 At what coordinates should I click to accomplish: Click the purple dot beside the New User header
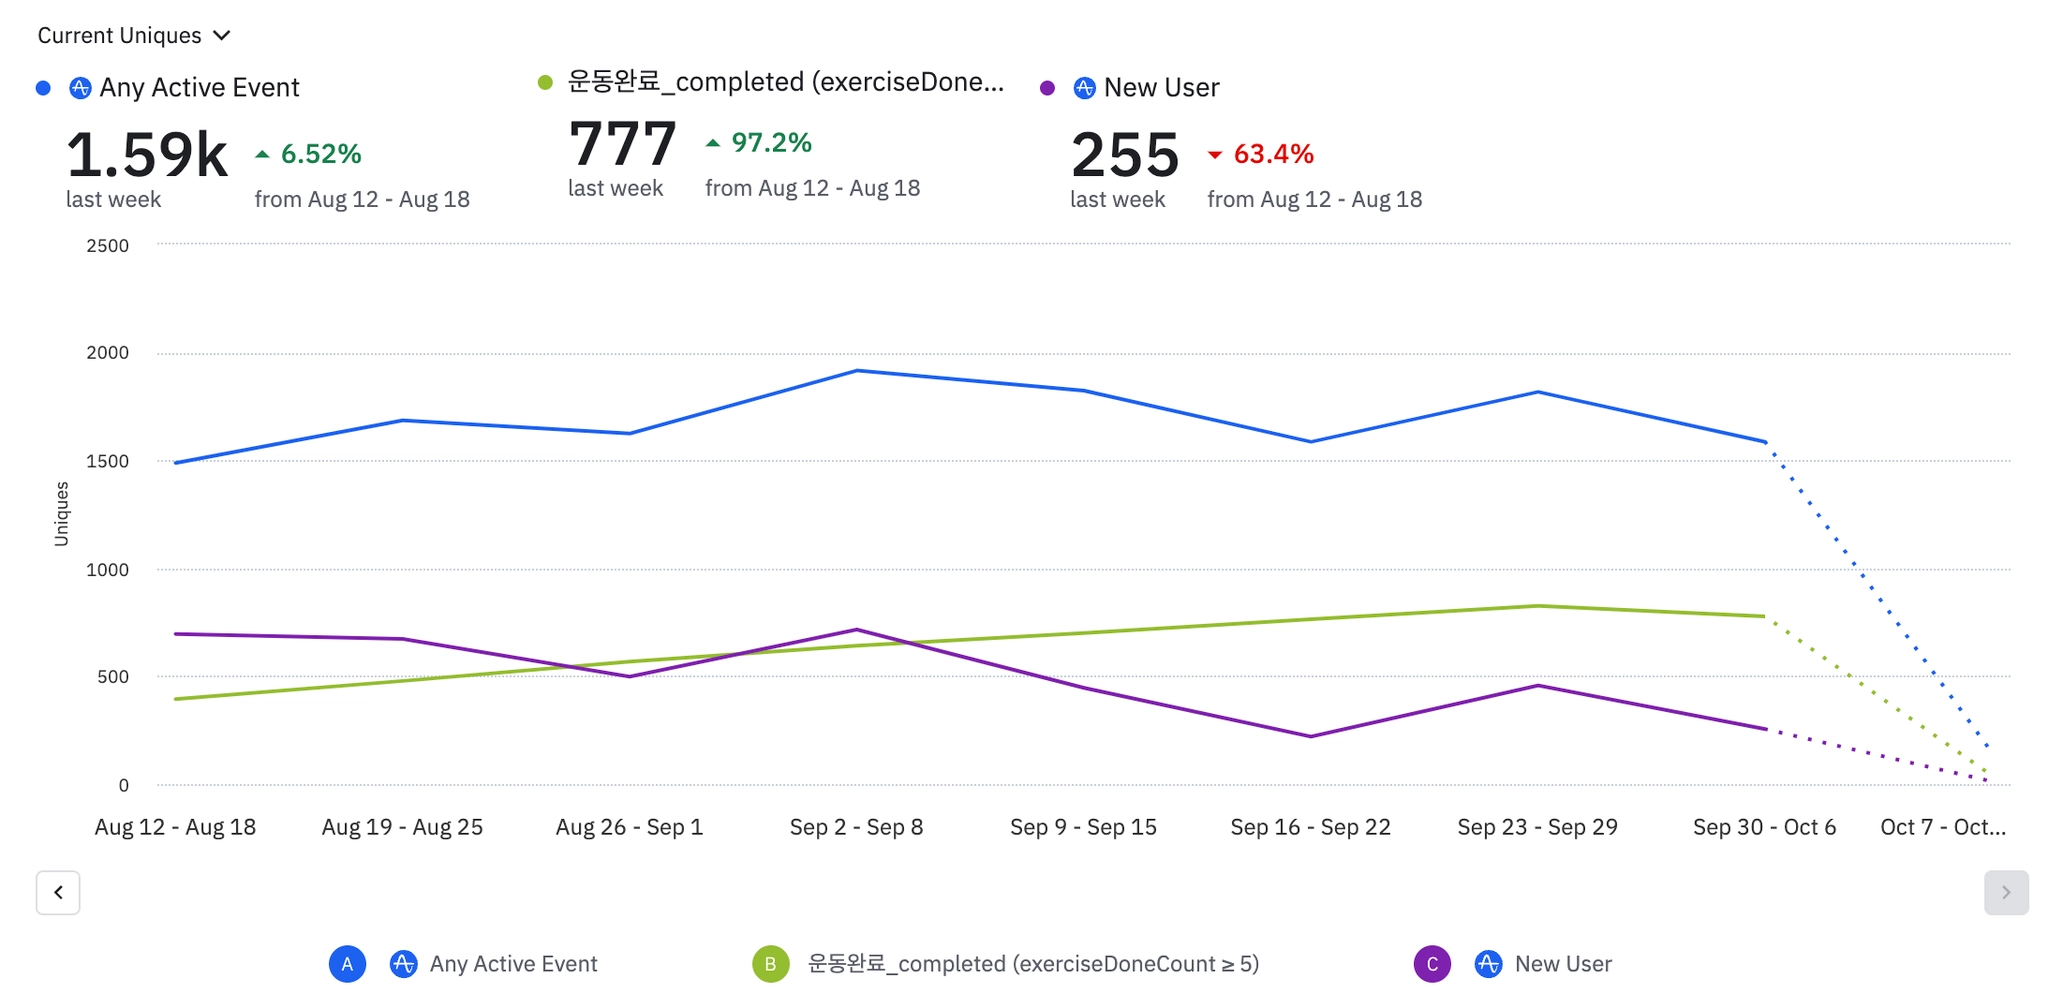pyautogui.click(x=1047, y=88)
